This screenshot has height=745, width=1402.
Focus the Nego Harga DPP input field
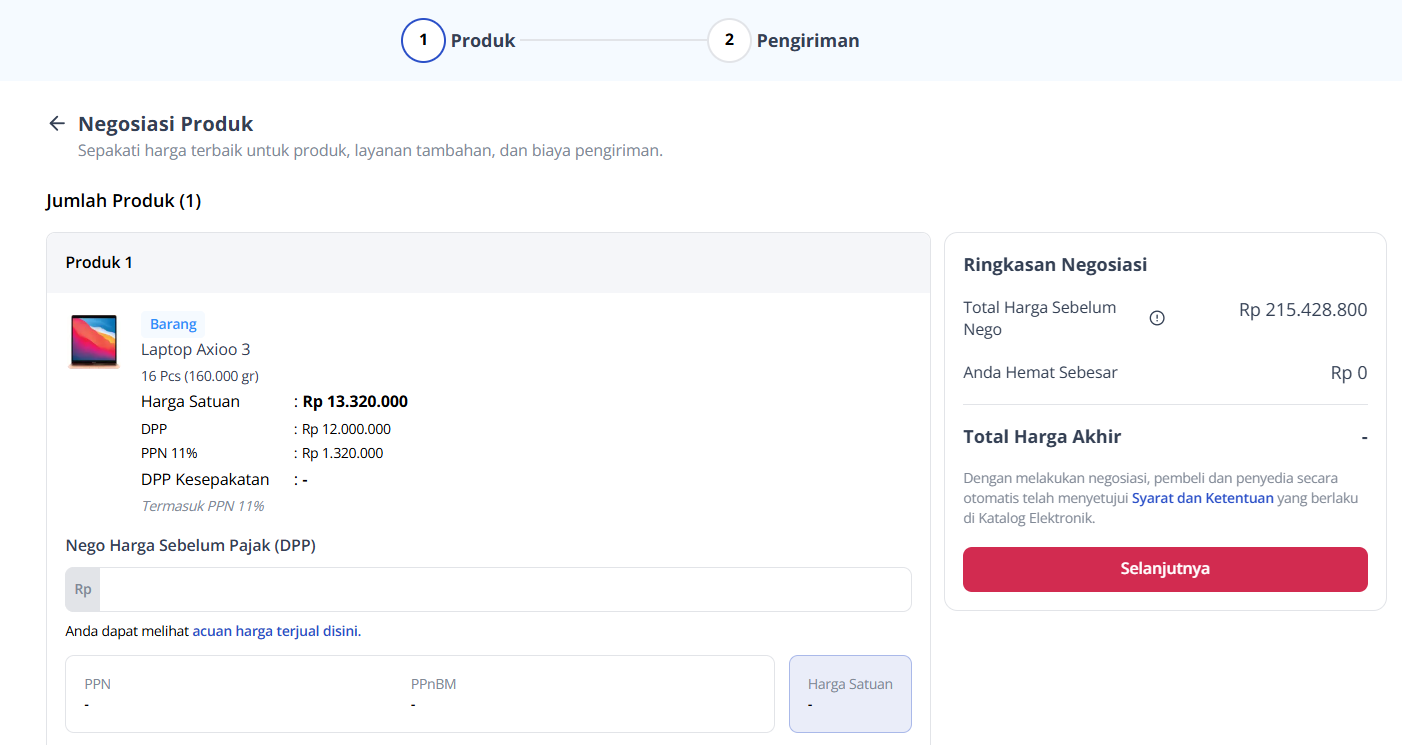(x=505, y=590)
